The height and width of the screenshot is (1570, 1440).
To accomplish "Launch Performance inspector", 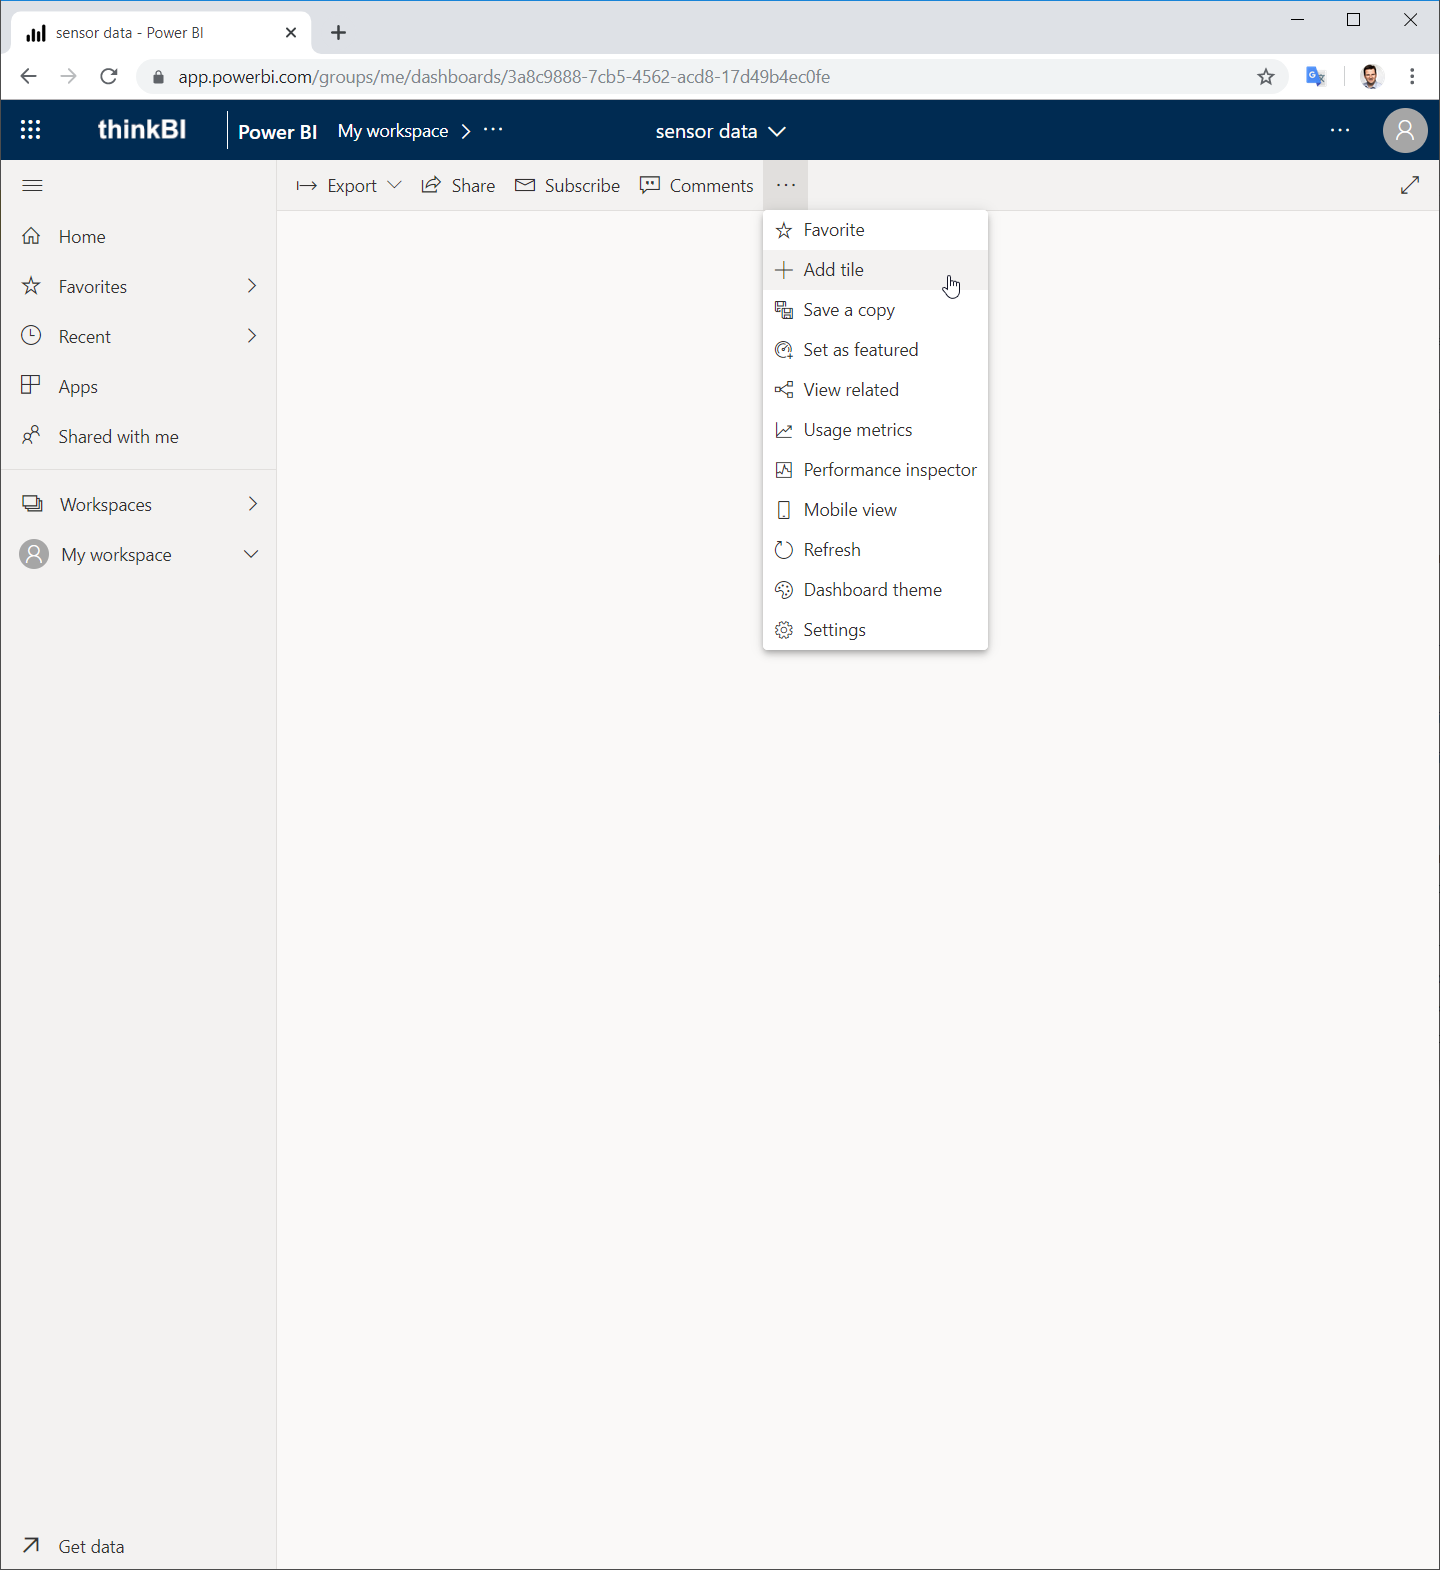I will 875,470.
